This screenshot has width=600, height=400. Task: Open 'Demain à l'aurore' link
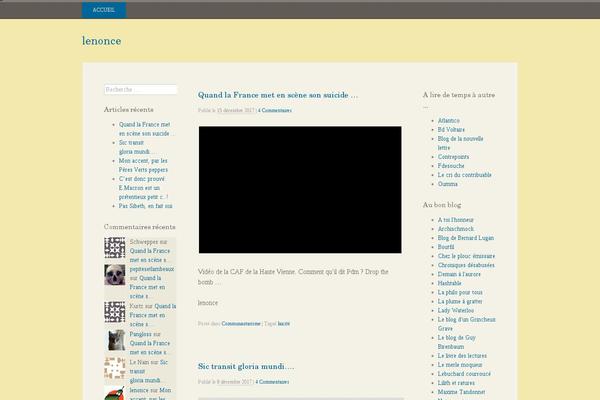pyautogui.click(x=459, y=274)
